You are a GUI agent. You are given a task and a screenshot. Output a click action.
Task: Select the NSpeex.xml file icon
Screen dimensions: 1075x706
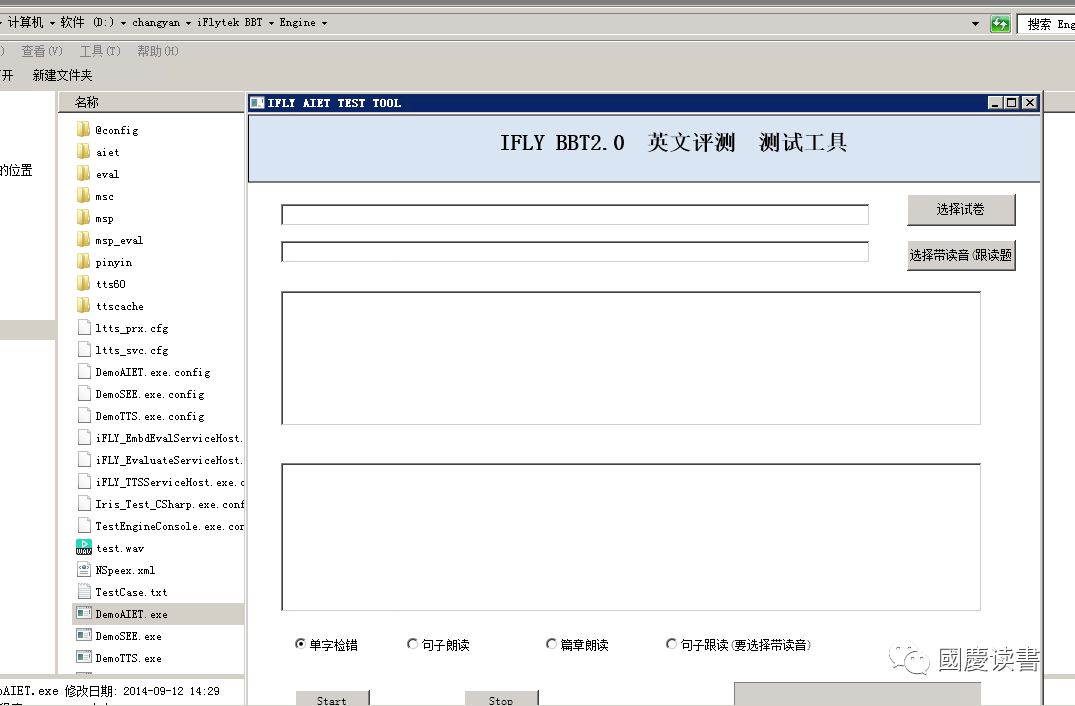tap(84, 570)
